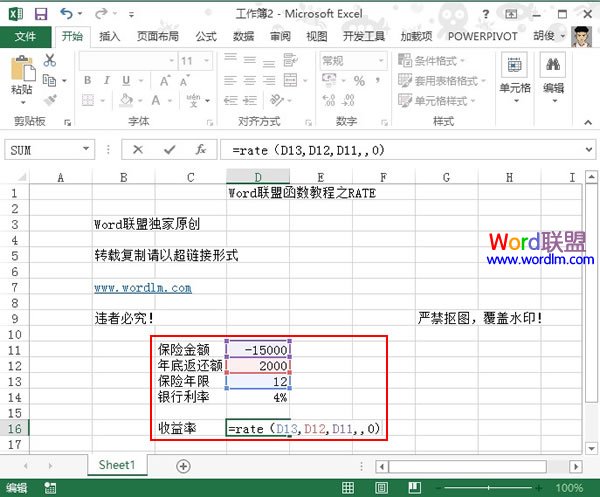600x497 pixels.
Task: Switch to the 插入 Insert tab
Action: coord(109,36)
